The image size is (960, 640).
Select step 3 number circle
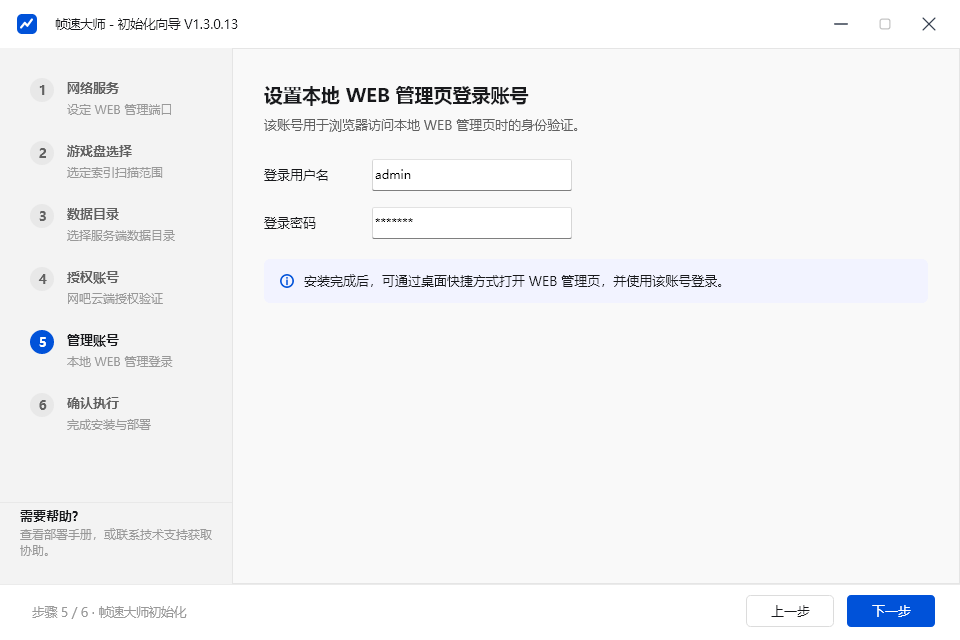[x=42, y=216]
